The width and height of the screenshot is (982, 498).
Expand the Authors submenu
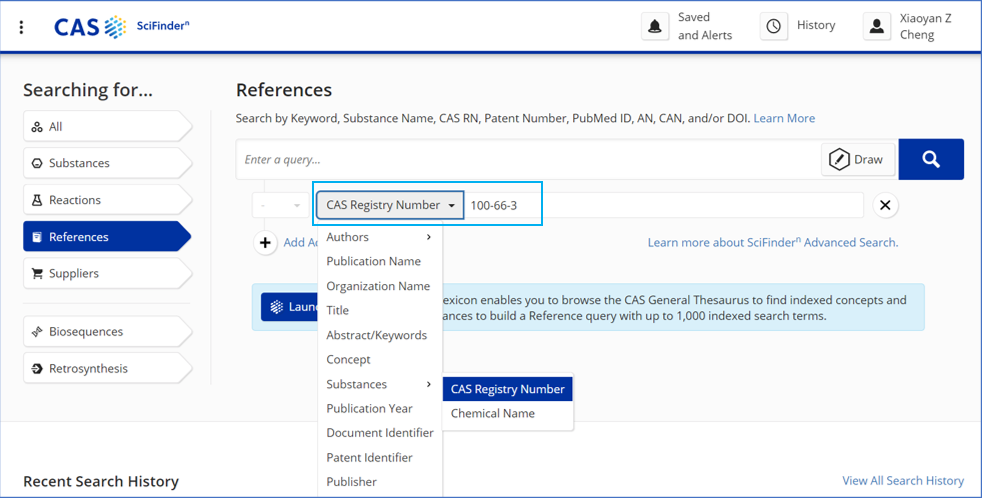coord(380,237)
